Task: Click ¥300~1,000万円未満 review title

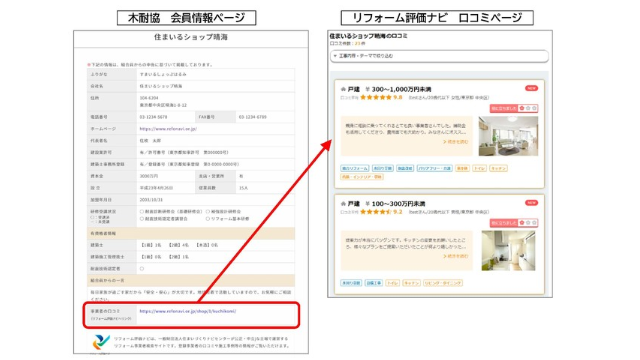Action: pyautogui.click(x=398, y=89)
